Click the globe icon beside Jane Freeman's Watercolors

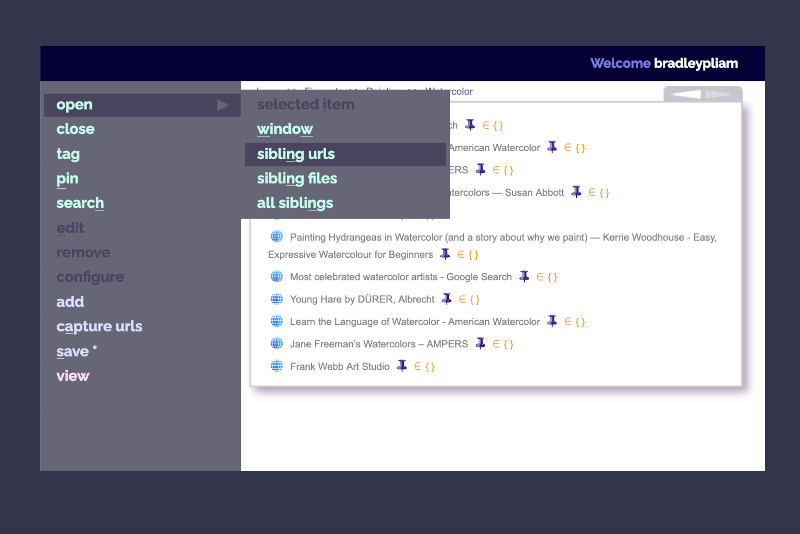tap(277, 343)
